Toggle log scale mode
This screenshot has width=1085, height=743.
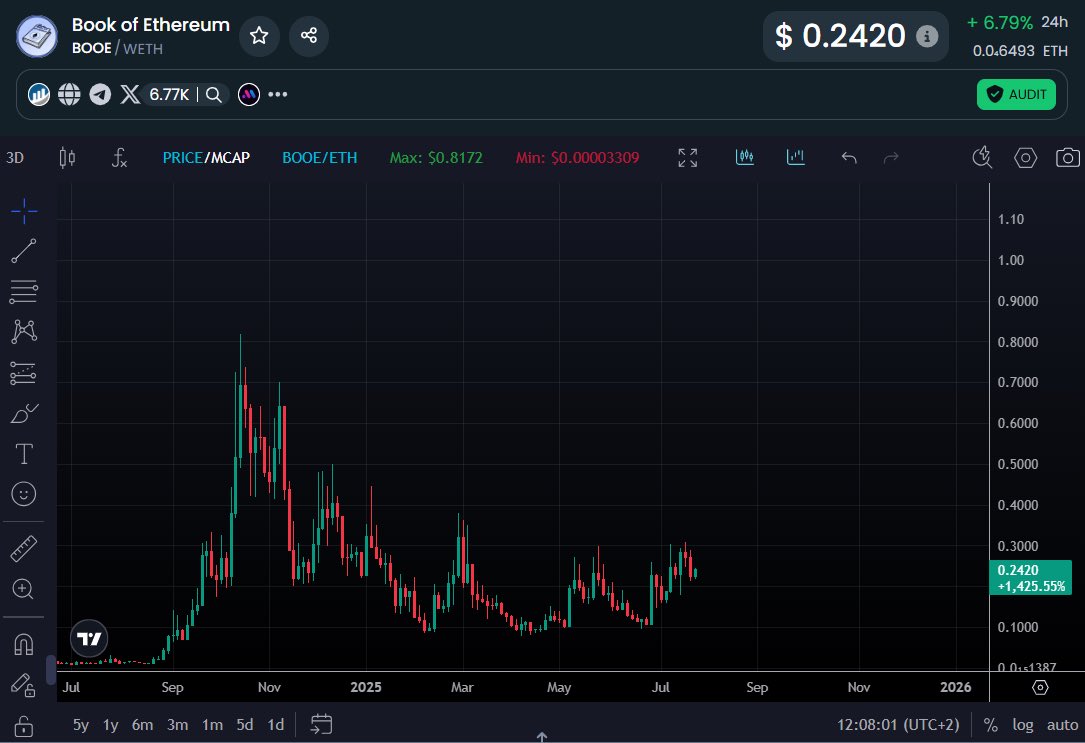1023,724
